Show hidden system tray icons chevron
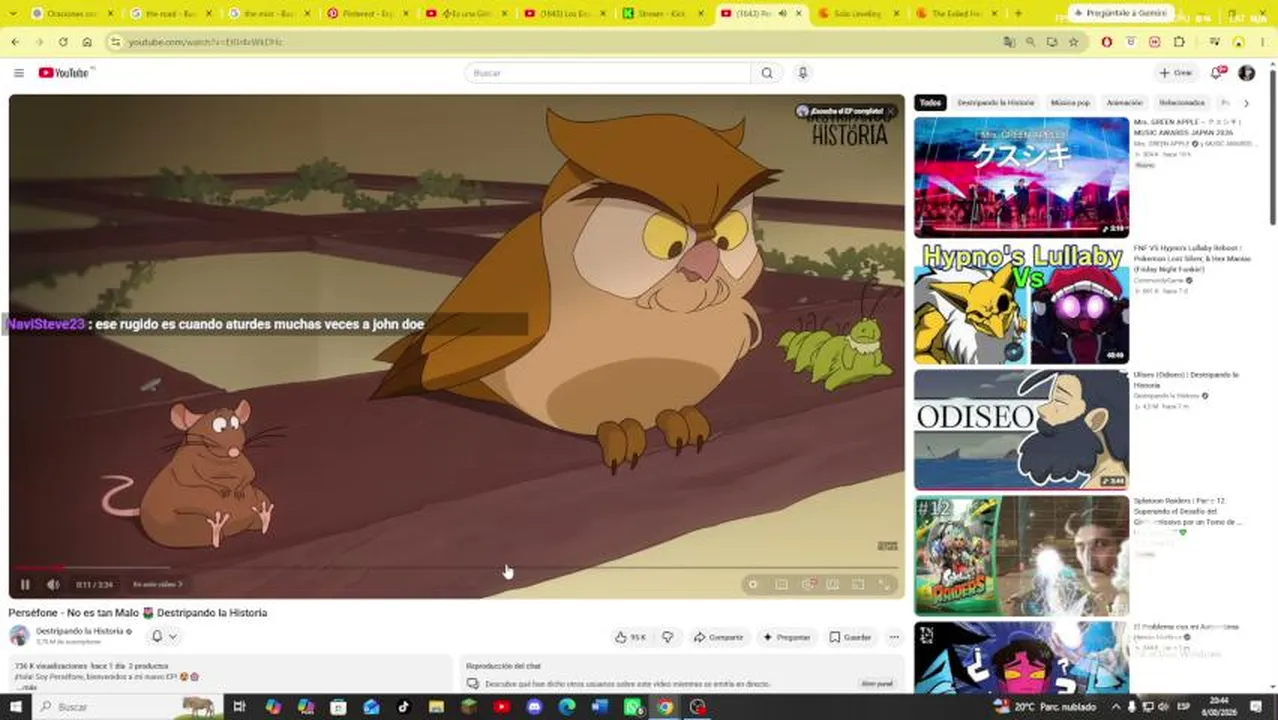This screenshot has width=1278, height=720. [1116, 707]
